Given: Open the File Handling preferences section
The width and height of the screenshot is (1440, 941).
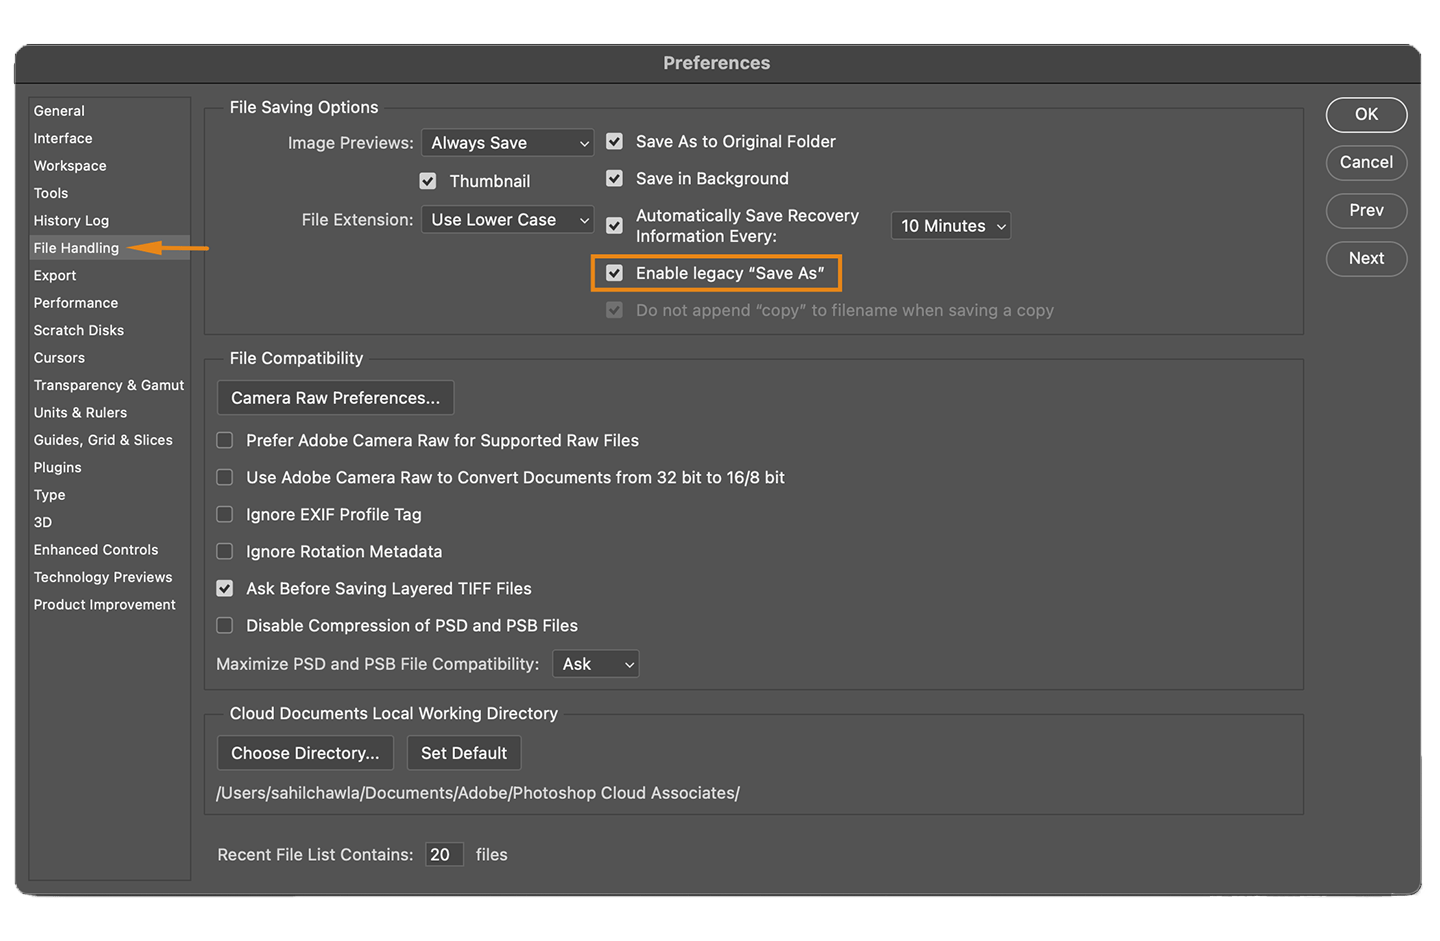Looking at the screenshot, I should click(x=75, y=247).
